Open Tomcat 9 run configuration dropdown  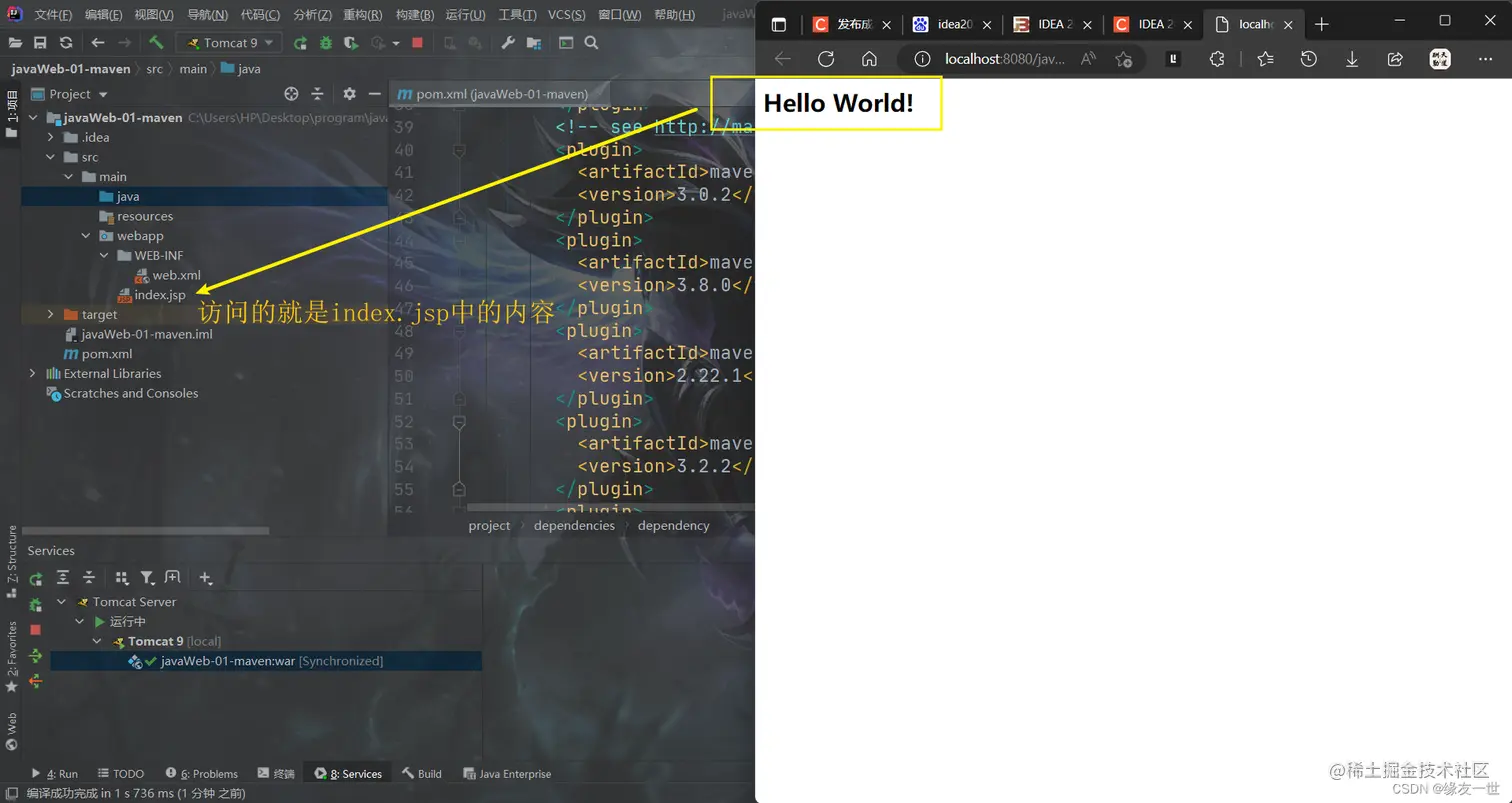[x=229, y=43]
